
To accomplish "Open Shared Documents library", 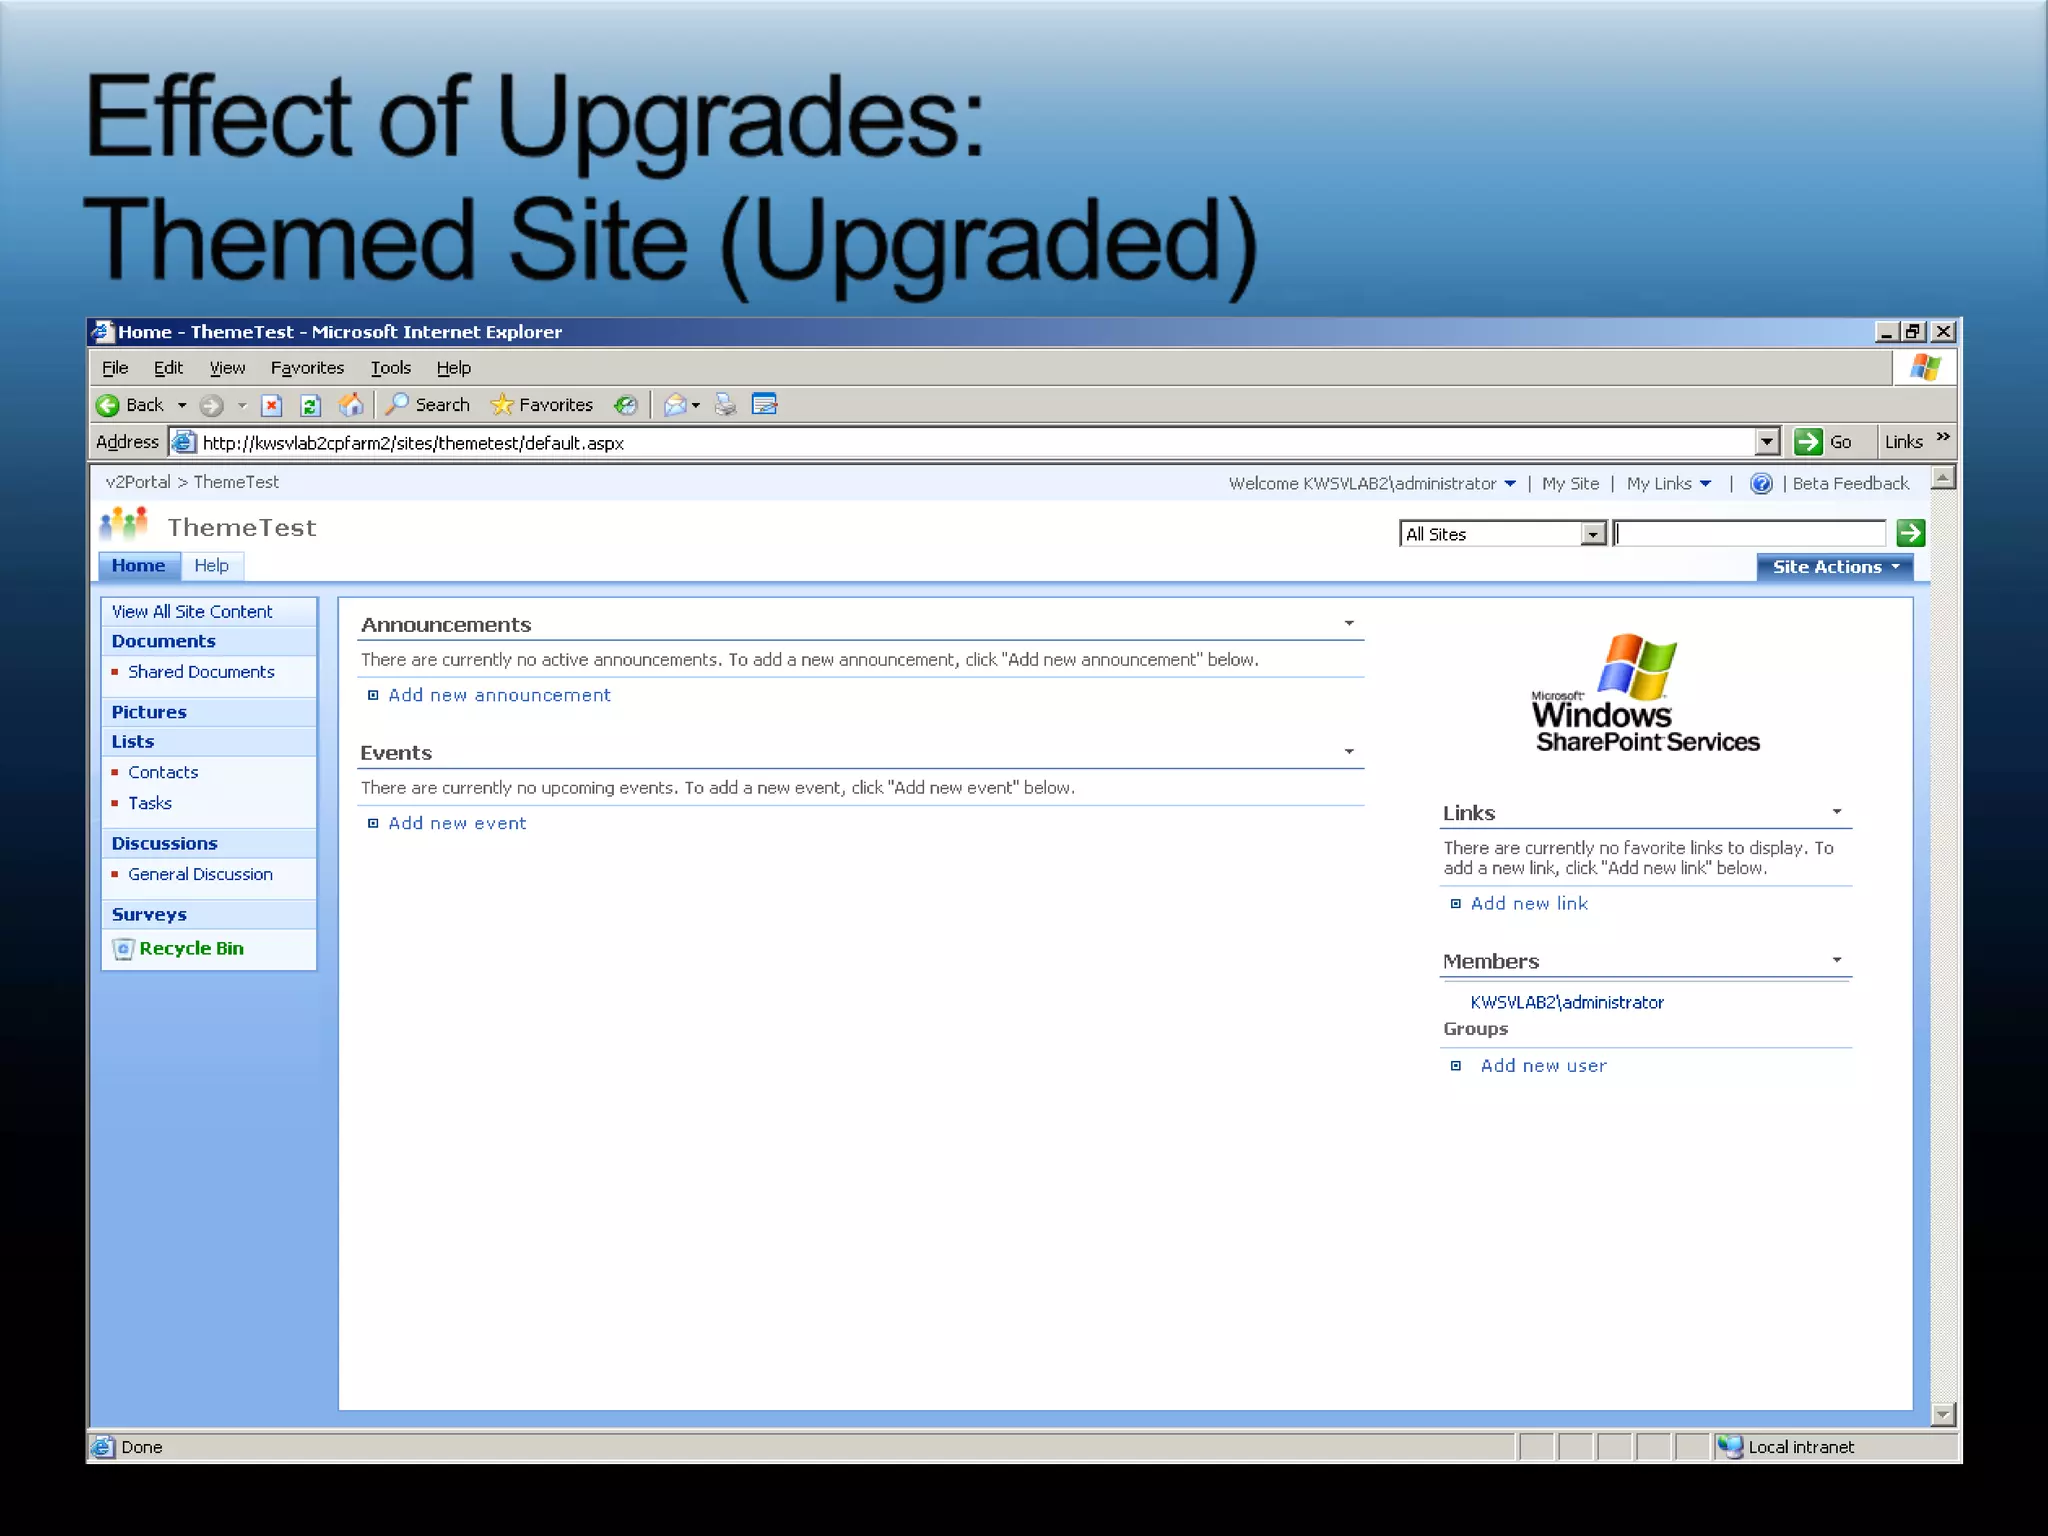I will click(x=201, y=672).
